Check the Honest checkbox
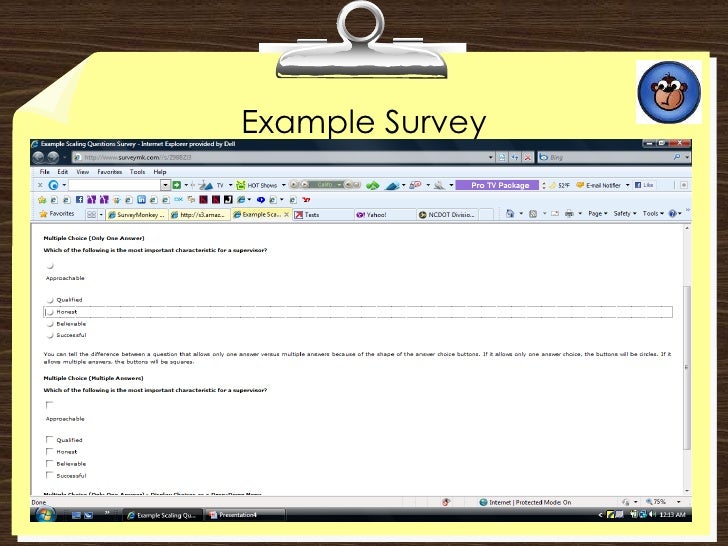This screenshot has width=728, height=546. pos(49,451)
